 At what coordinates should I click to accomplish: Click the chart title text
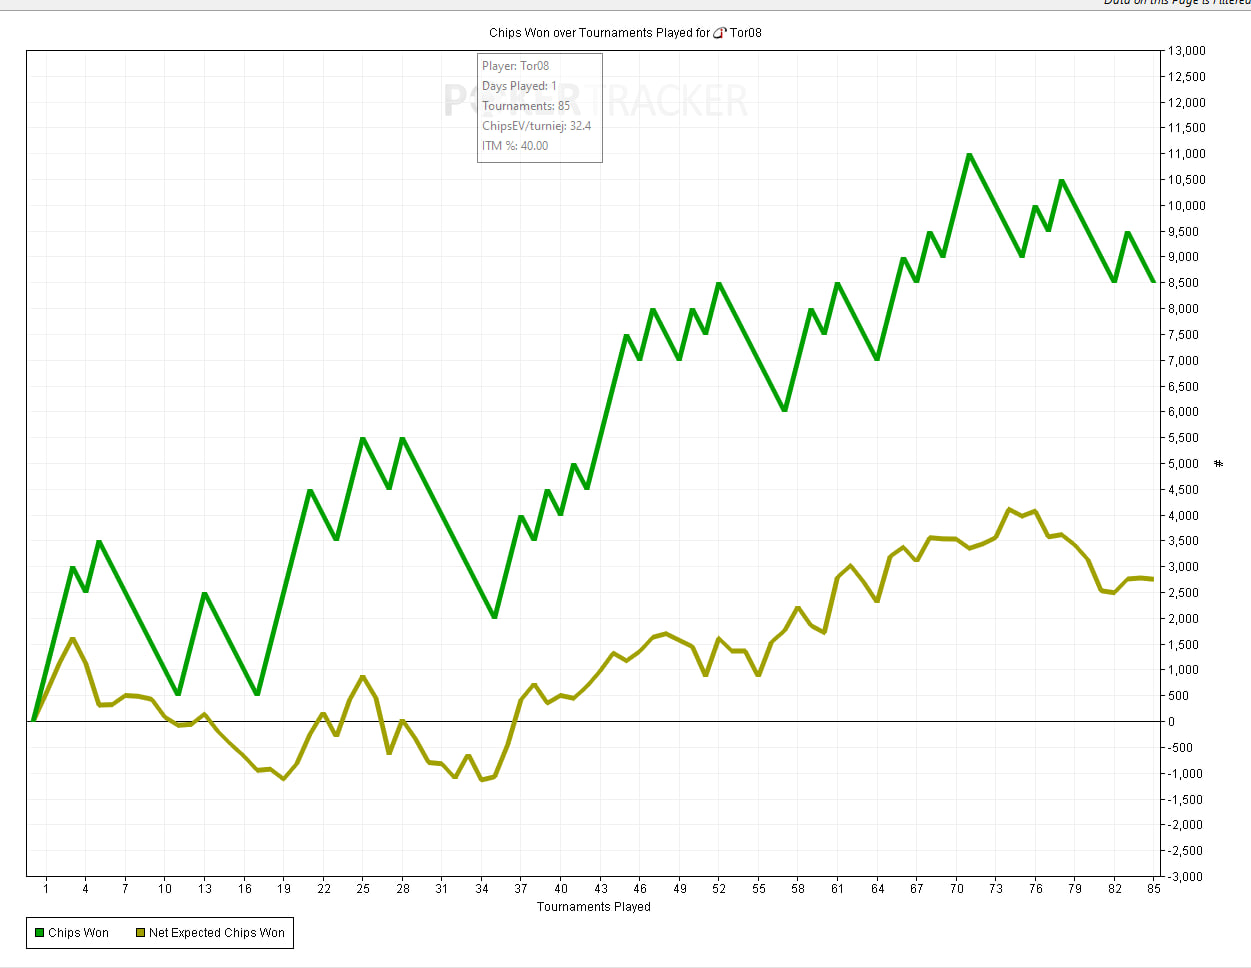(625, 33)
